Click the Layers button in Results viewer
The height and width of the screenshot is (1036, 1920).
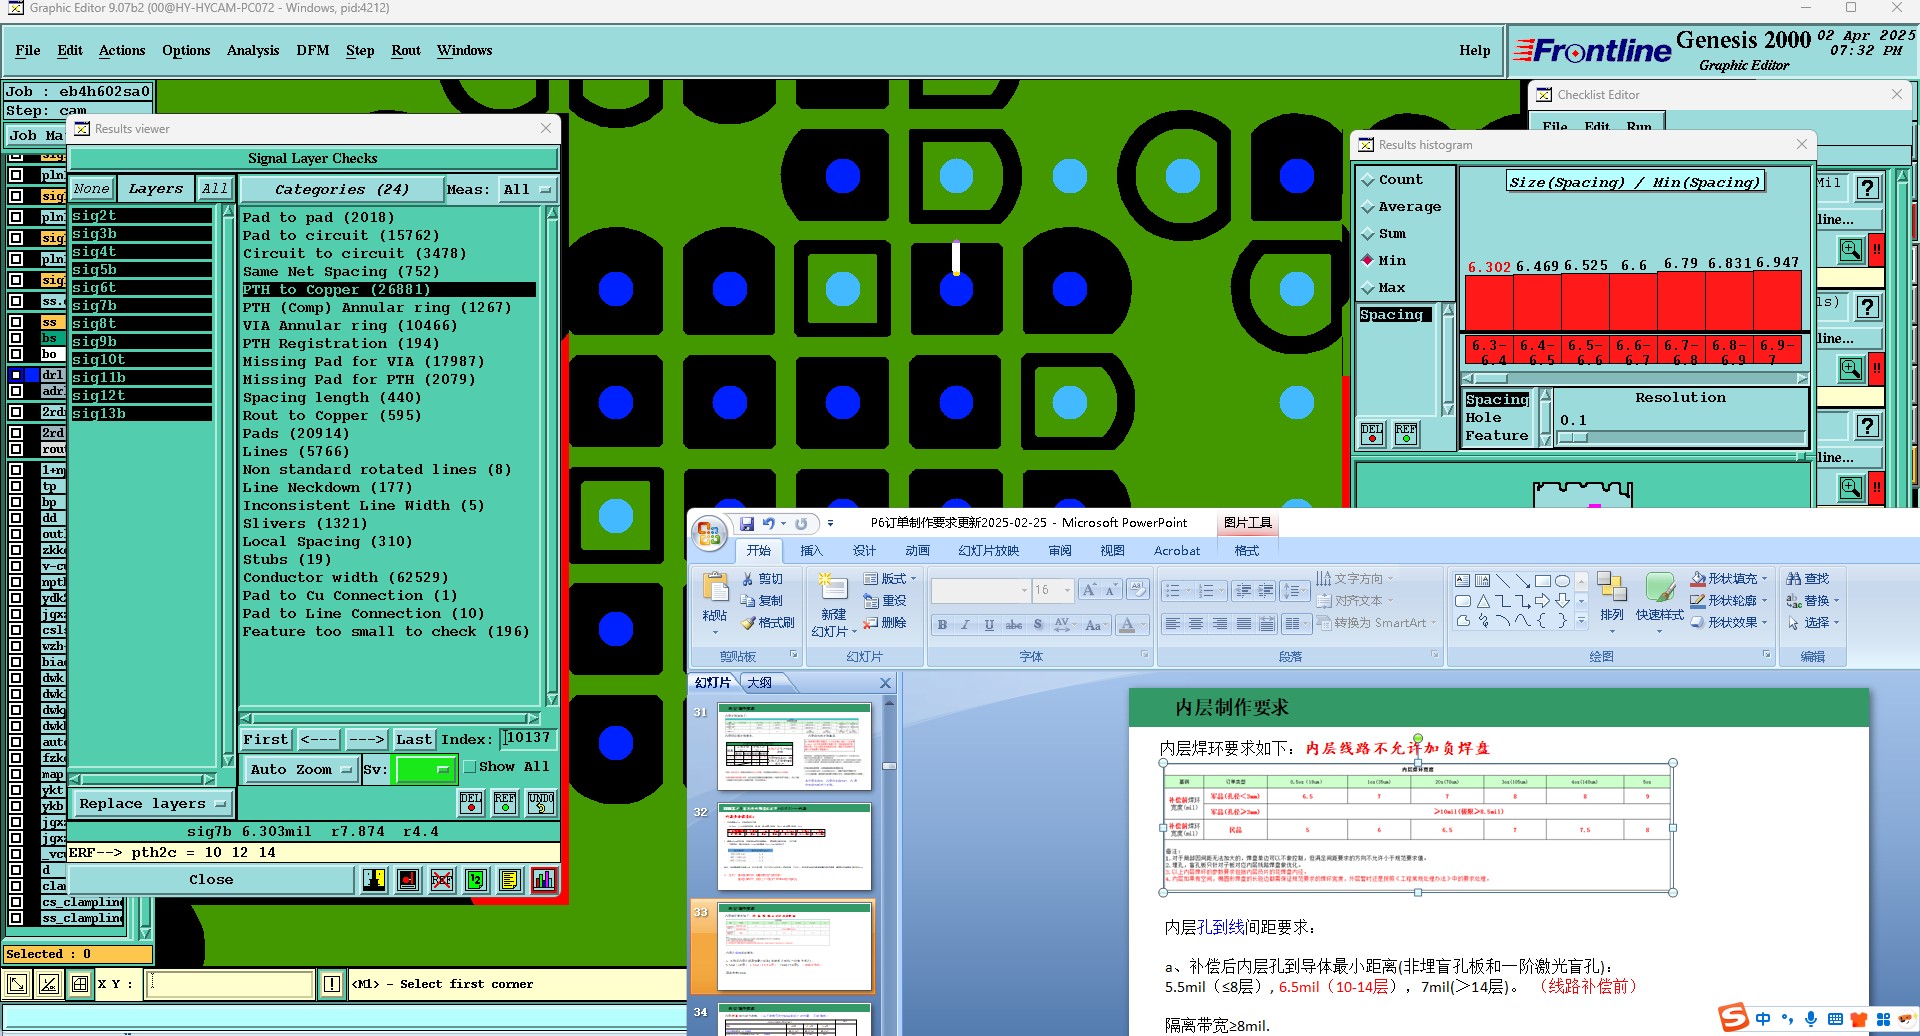[x=156, y=189]
